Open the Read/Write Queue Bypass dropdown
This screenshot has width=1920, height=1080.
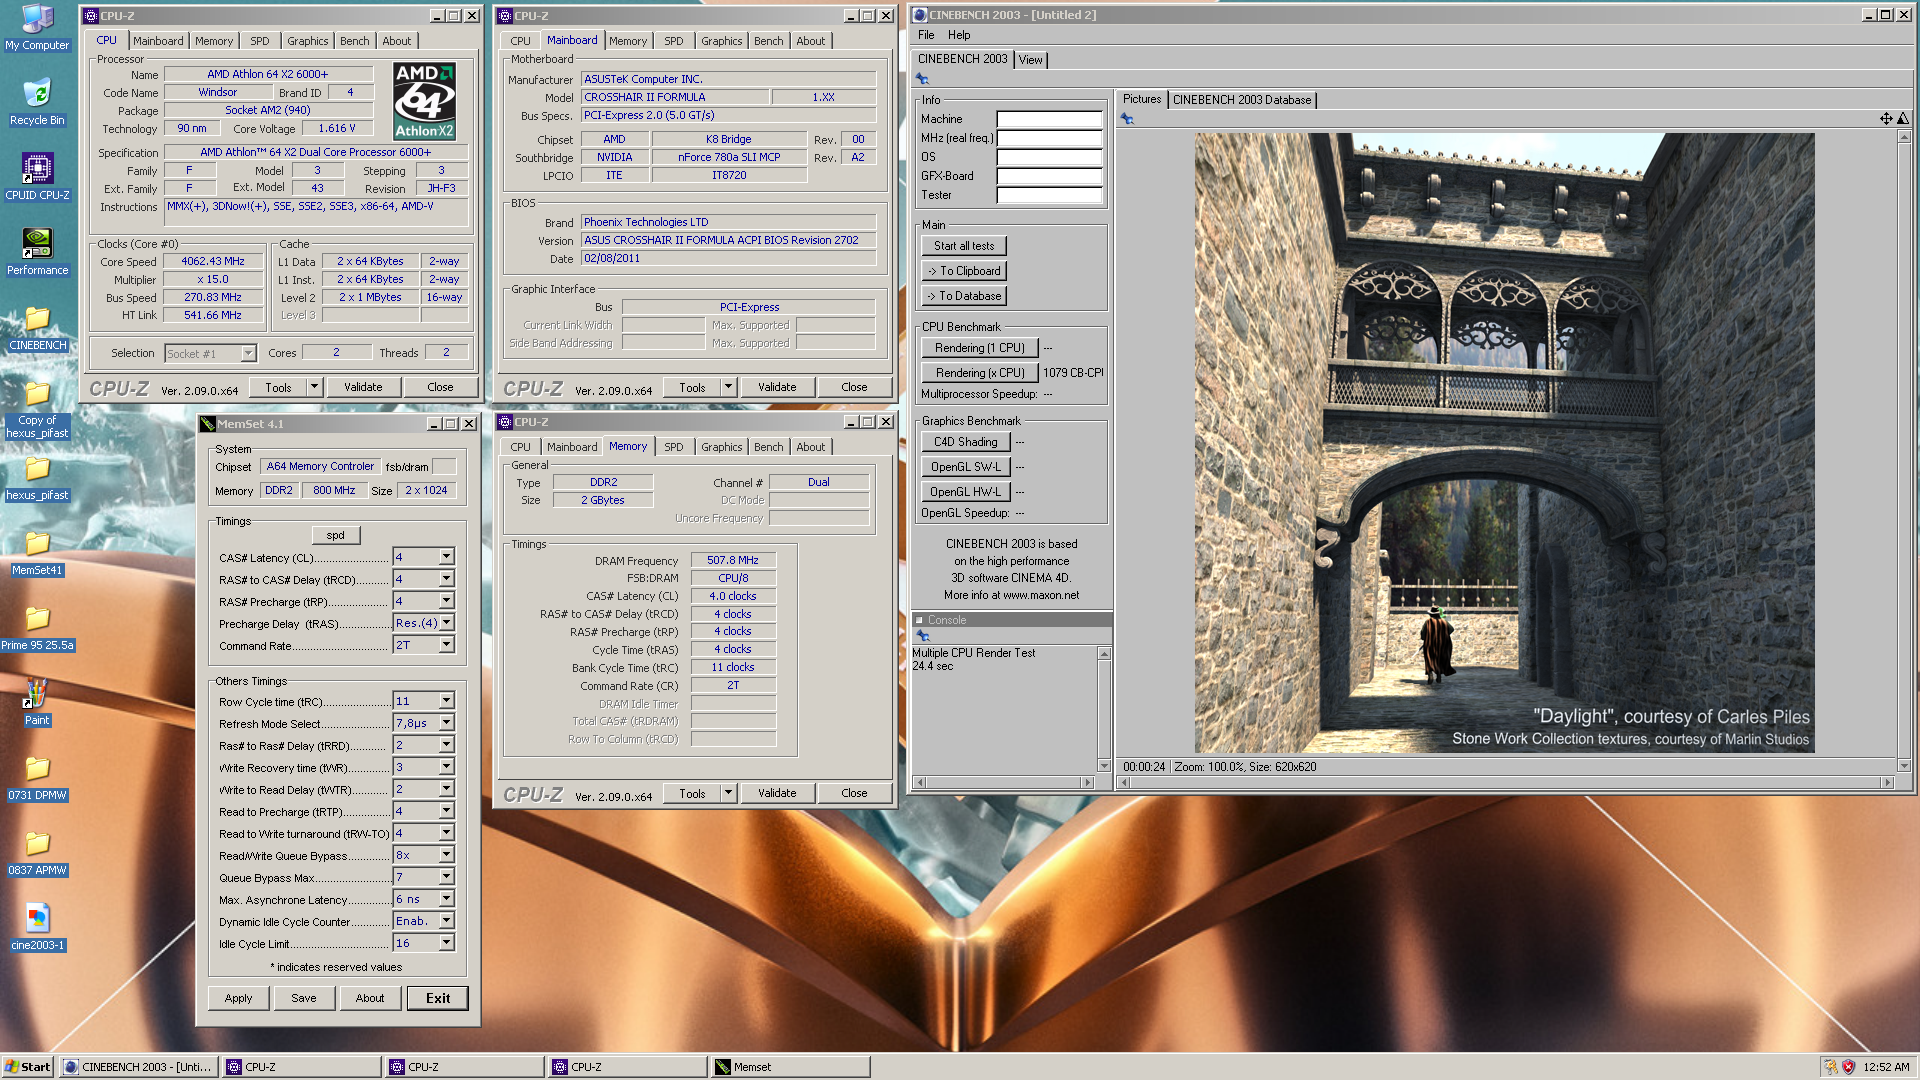point(446,855)
